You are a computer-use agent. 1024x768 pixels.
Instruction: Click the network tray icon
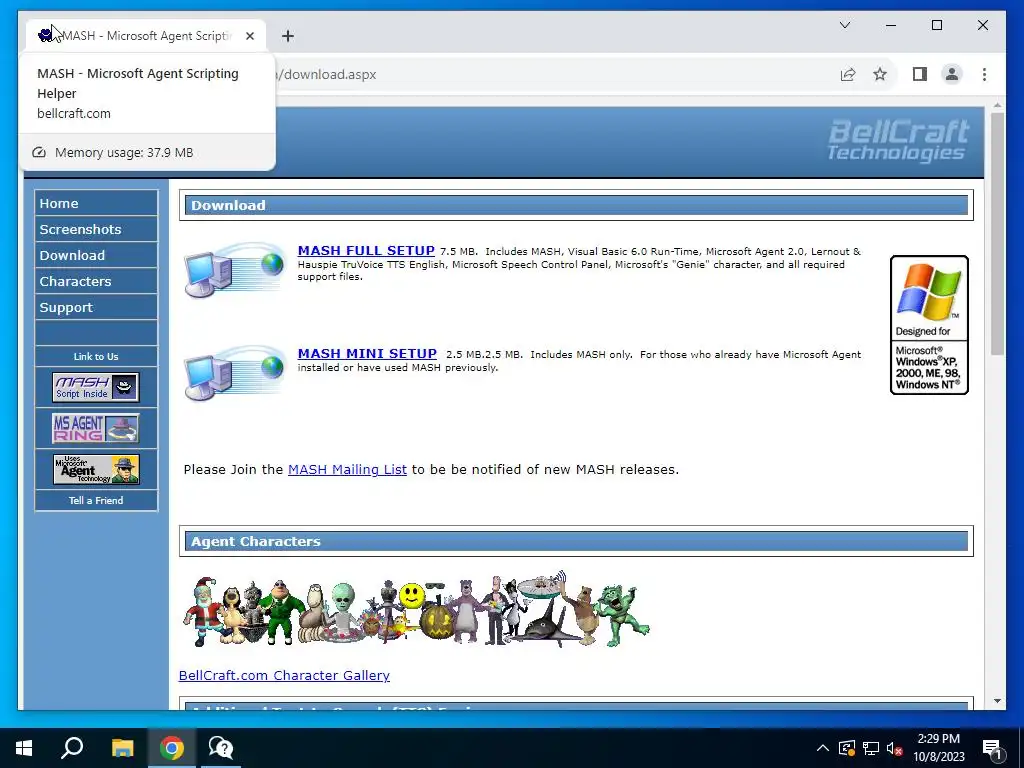tap(871, 748)
